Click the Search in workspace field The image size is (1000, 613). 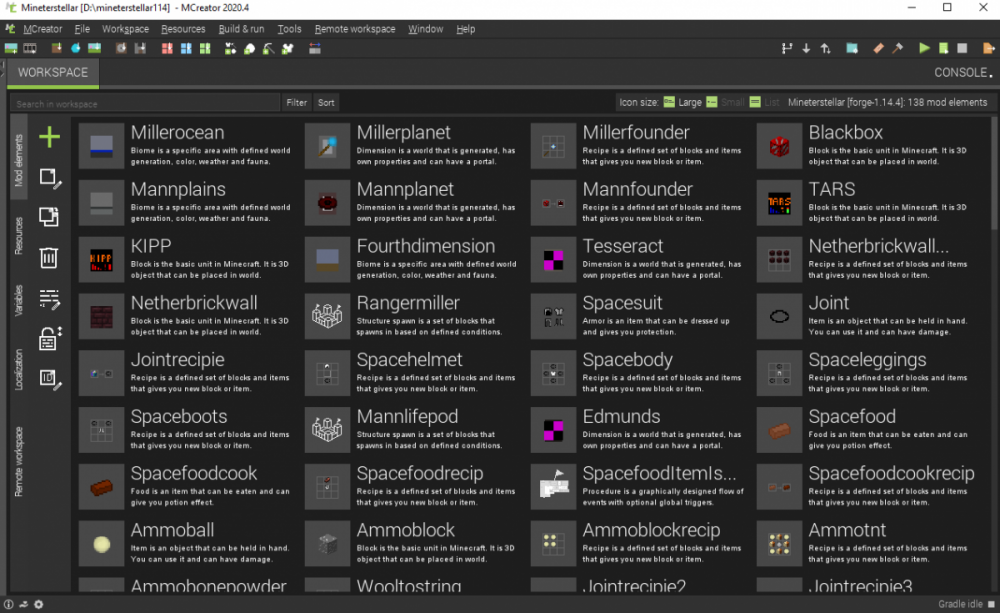tap(145, 103)
